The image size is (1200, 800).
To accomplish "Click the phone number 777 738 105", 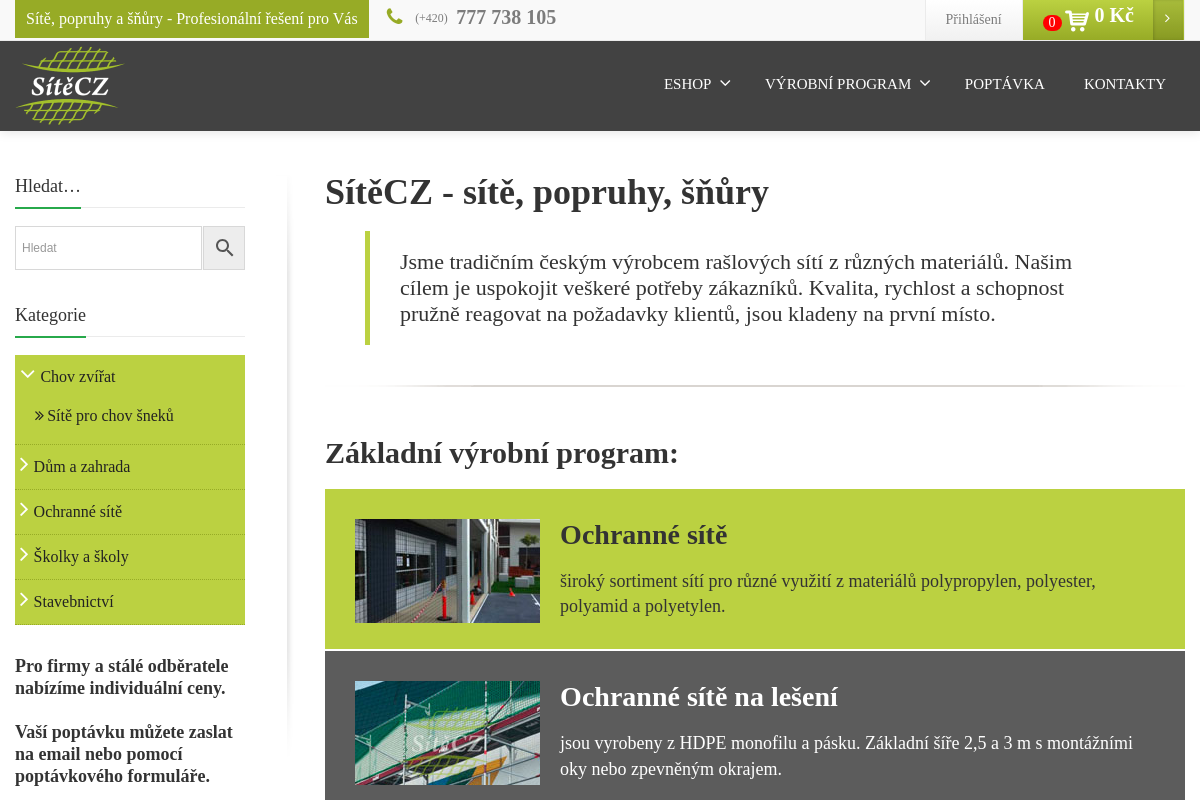I will pyautogui.click(x=506, y=17).
